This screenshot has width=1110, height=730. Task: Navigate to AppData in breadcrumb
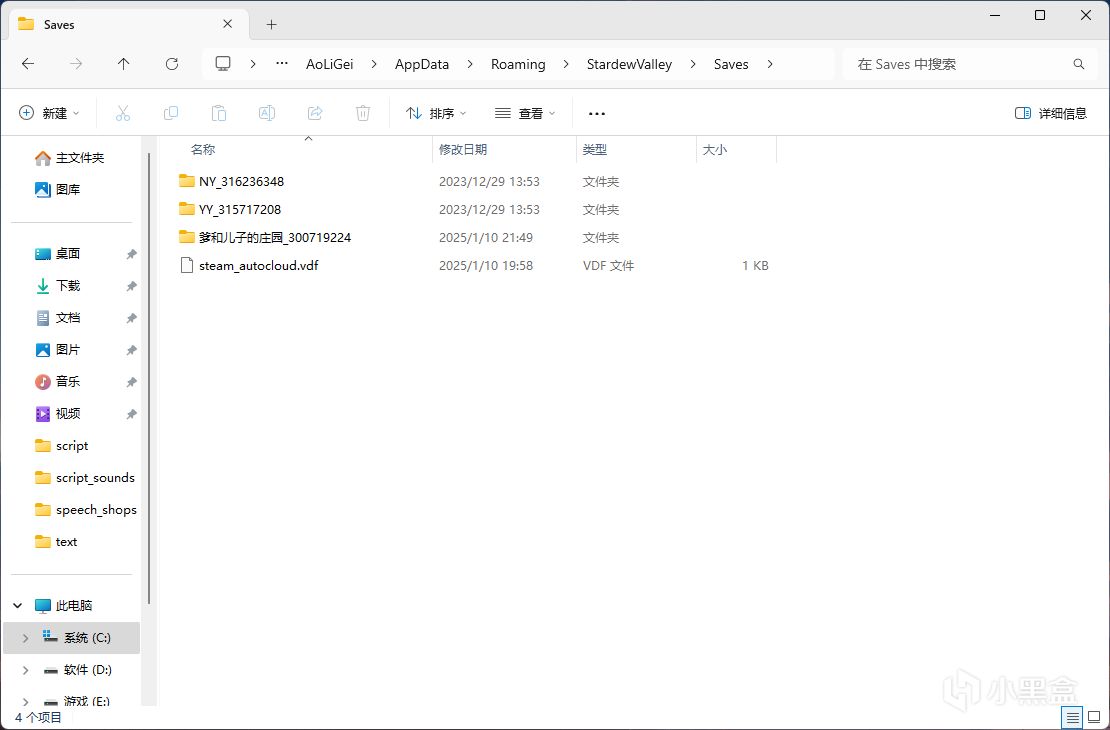[x=422, y=64]
